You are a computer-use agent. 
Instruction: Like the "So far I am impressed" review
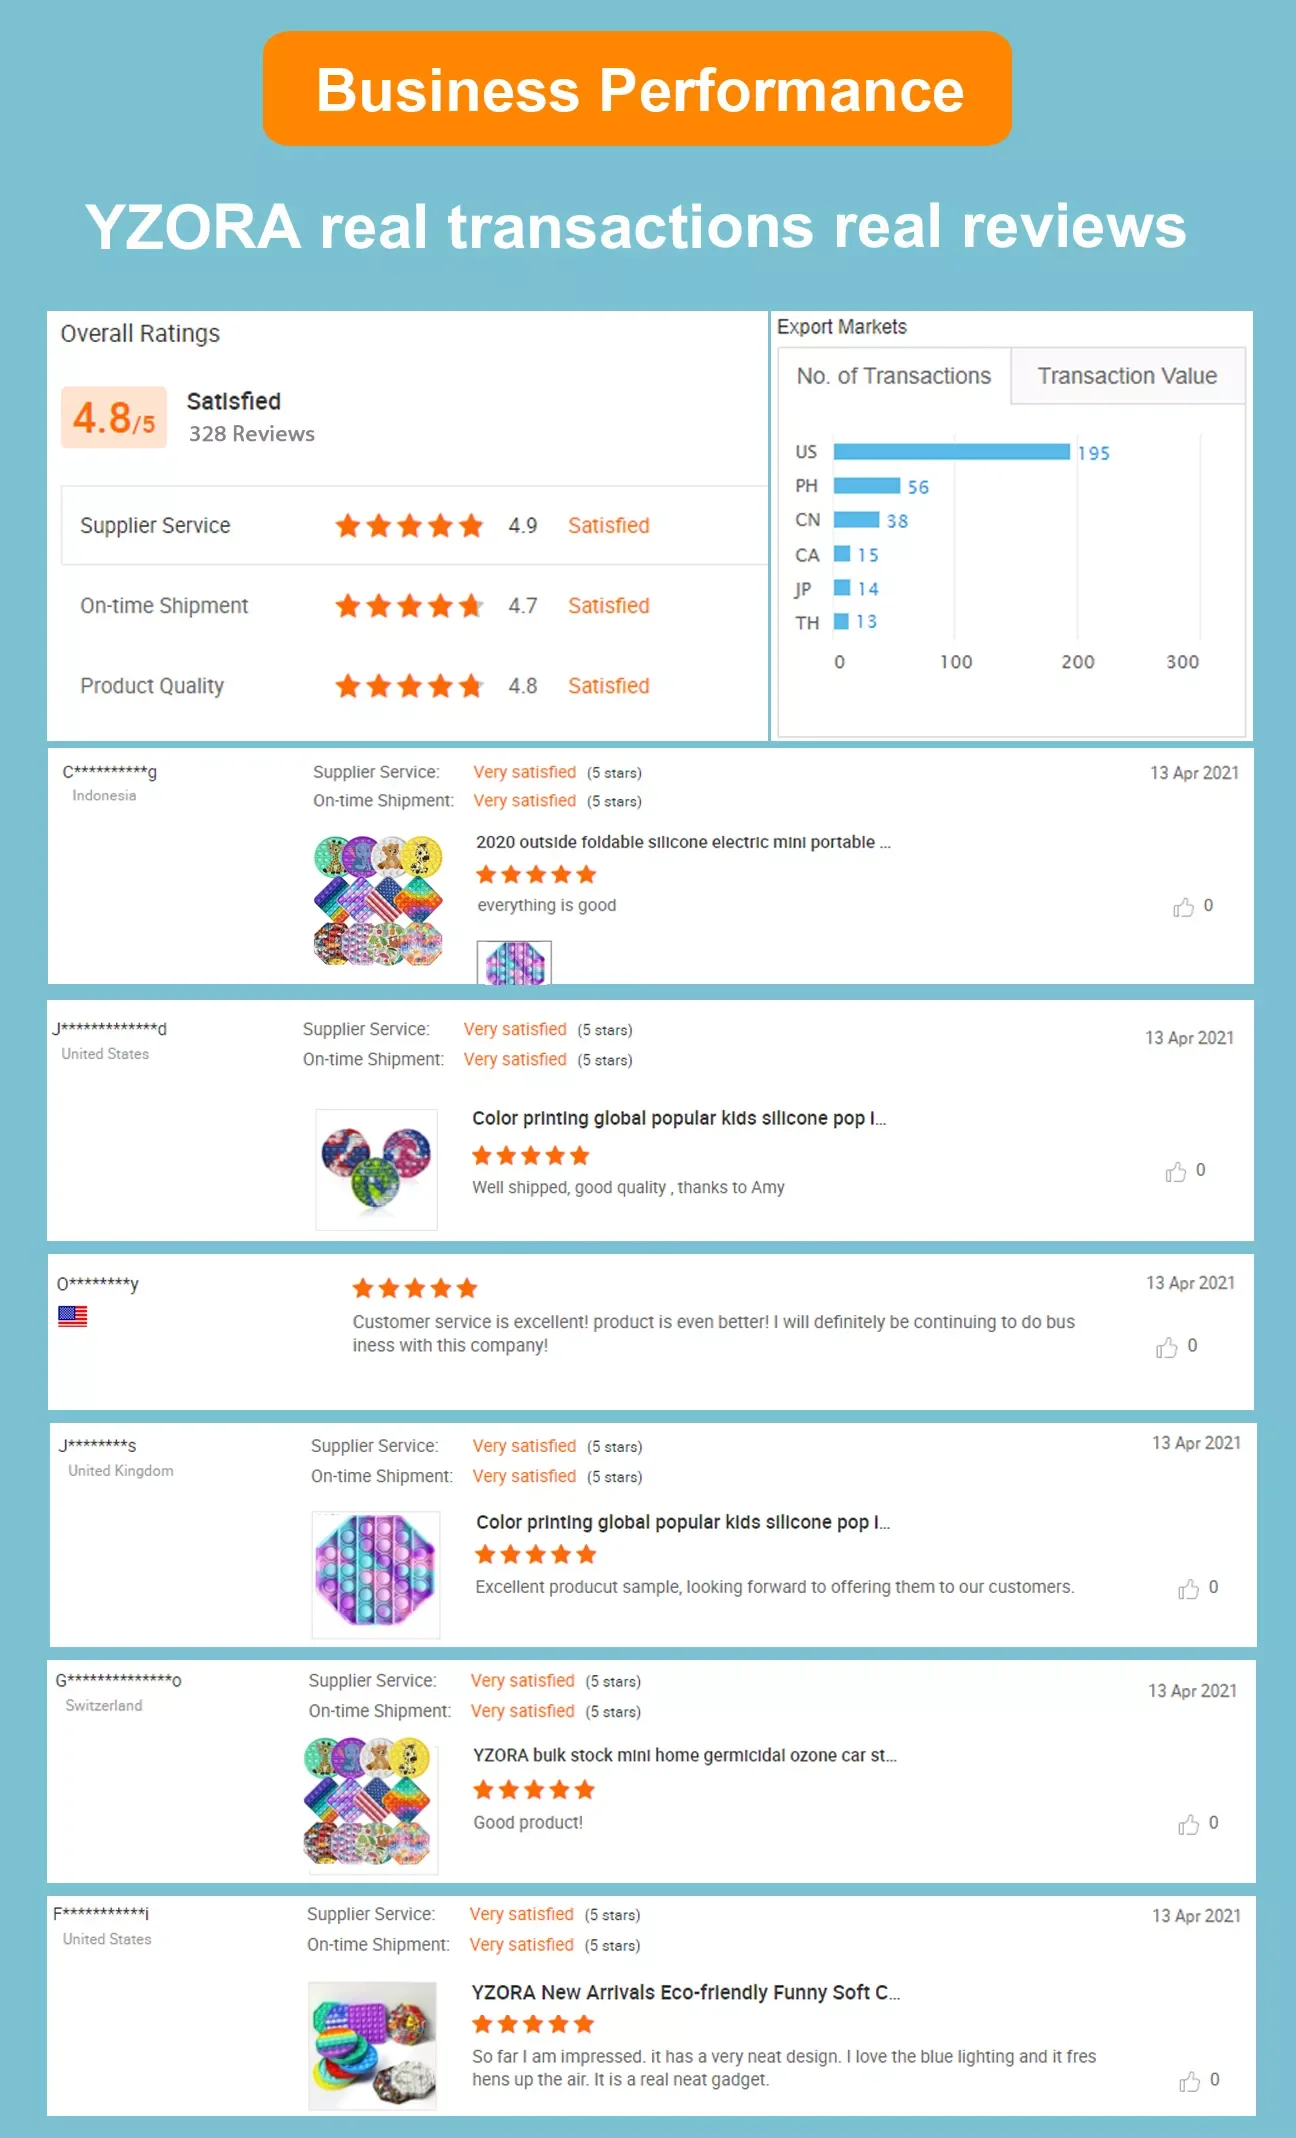tap(1189, 2081)
